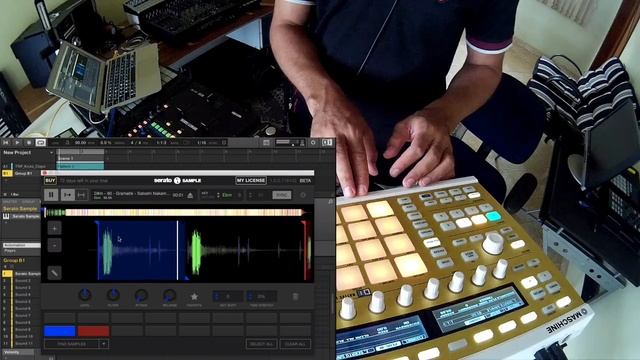Select Scene 1 in the arranger

click(80, 158)
